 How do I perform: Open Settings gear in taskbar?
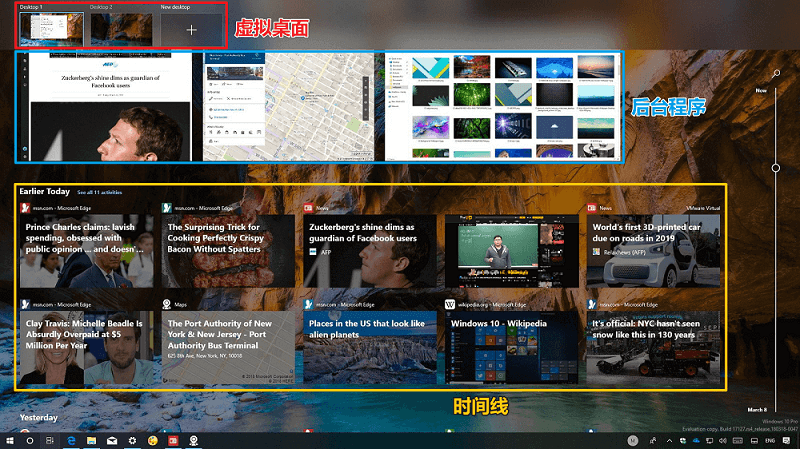tap(132, 440)
